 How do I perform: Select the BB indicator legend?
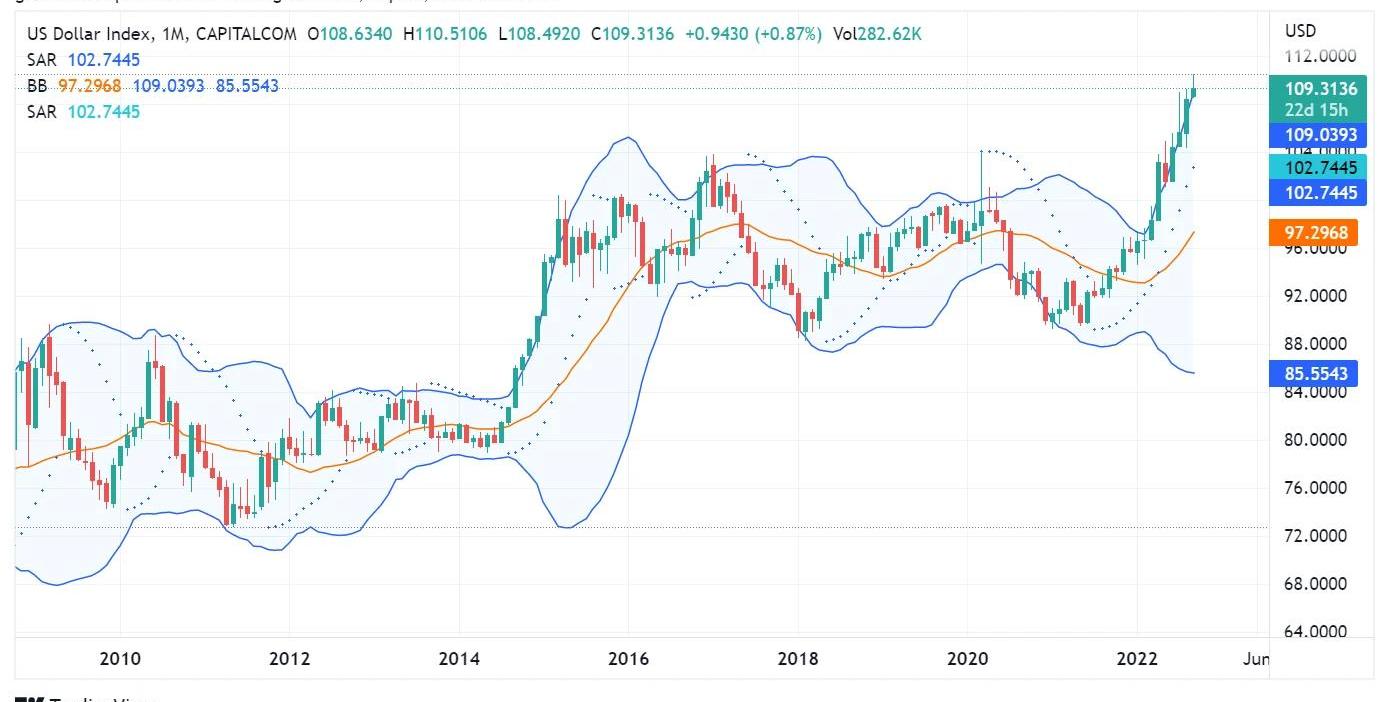coord(37,86)
